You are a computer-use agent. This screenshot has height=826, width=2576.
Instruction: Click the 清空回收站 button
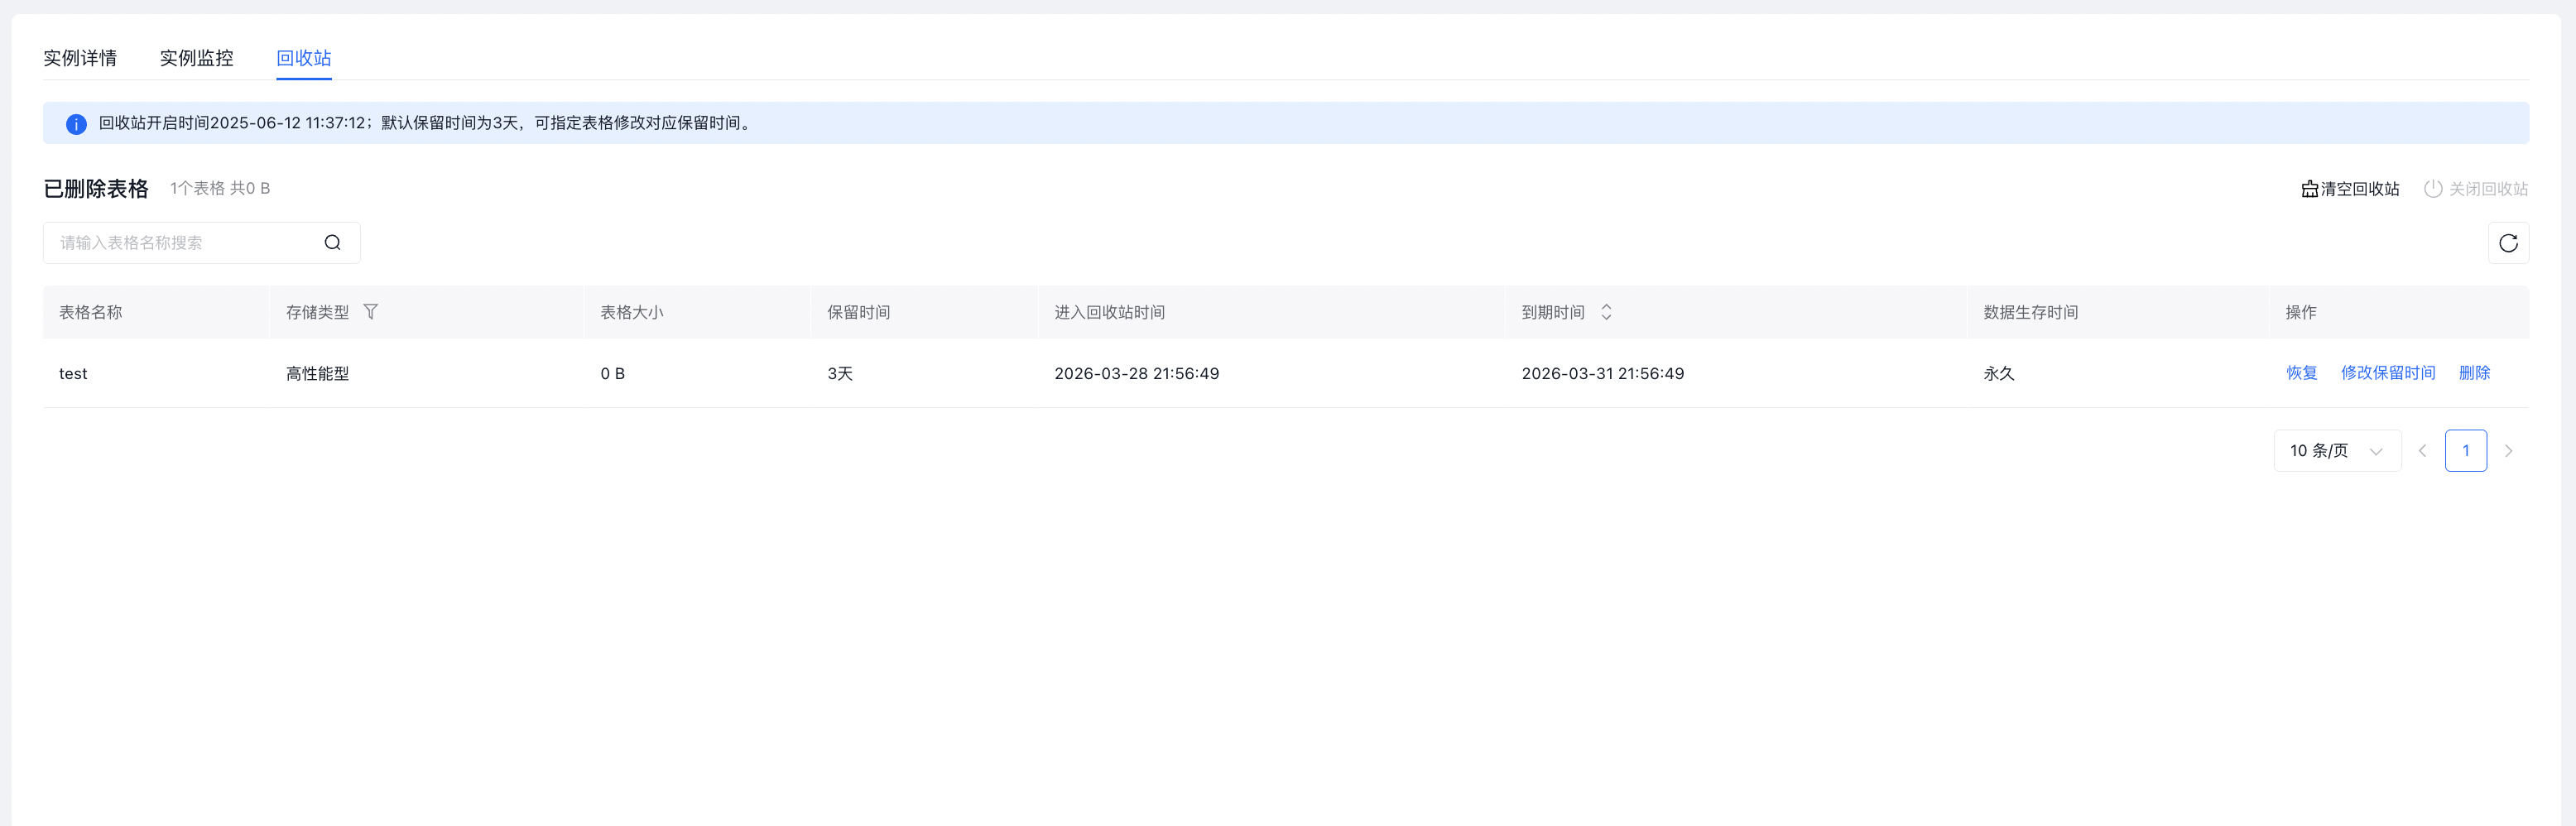point(2350,189)
